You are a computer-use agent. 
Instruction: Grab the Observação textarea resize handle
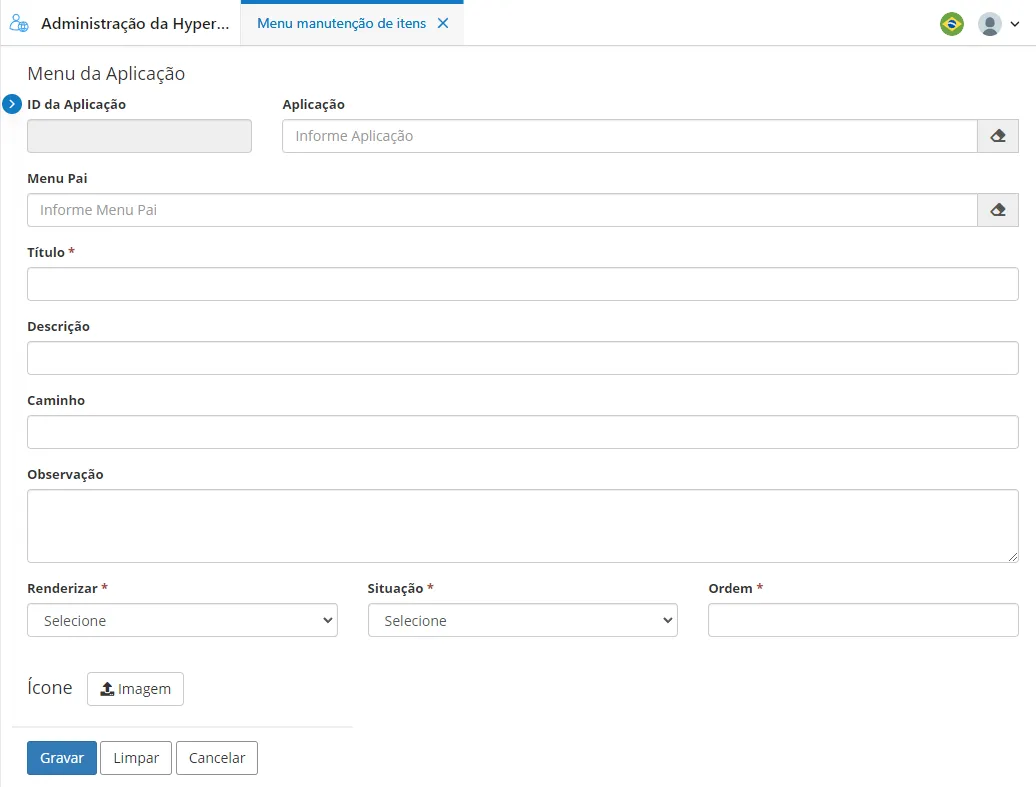tap(1012, 557)
